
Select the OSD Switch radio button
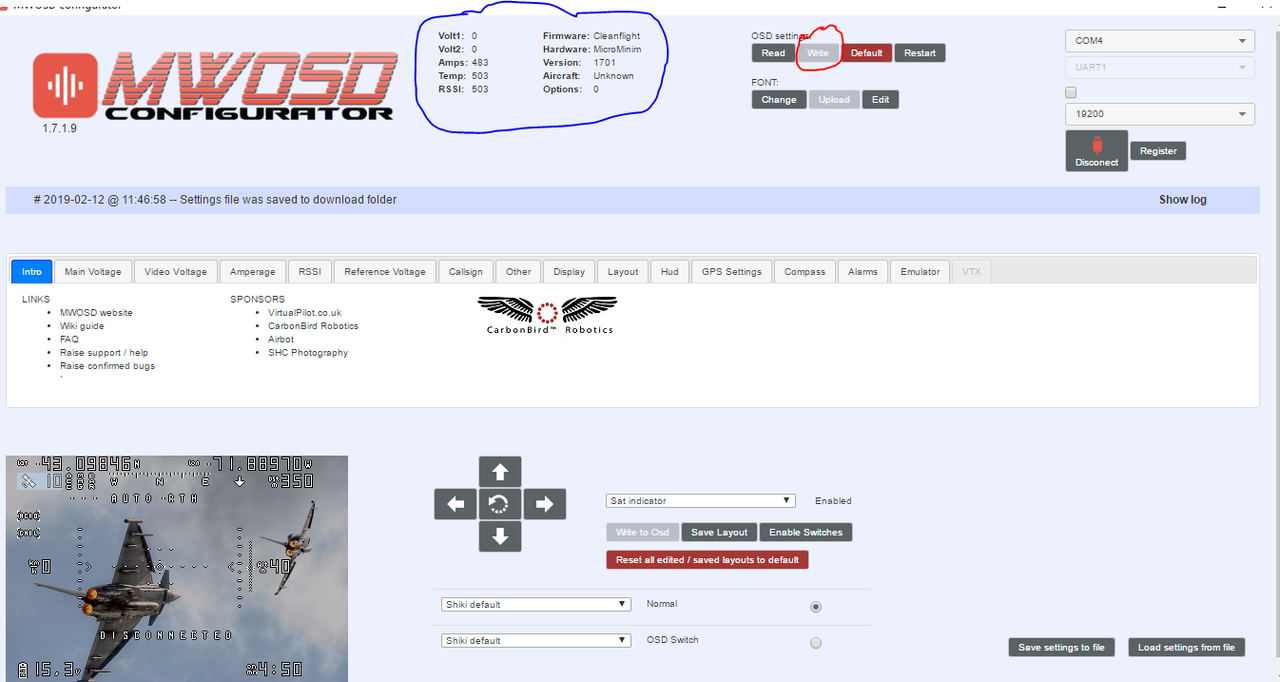click(x=816, y=643)
